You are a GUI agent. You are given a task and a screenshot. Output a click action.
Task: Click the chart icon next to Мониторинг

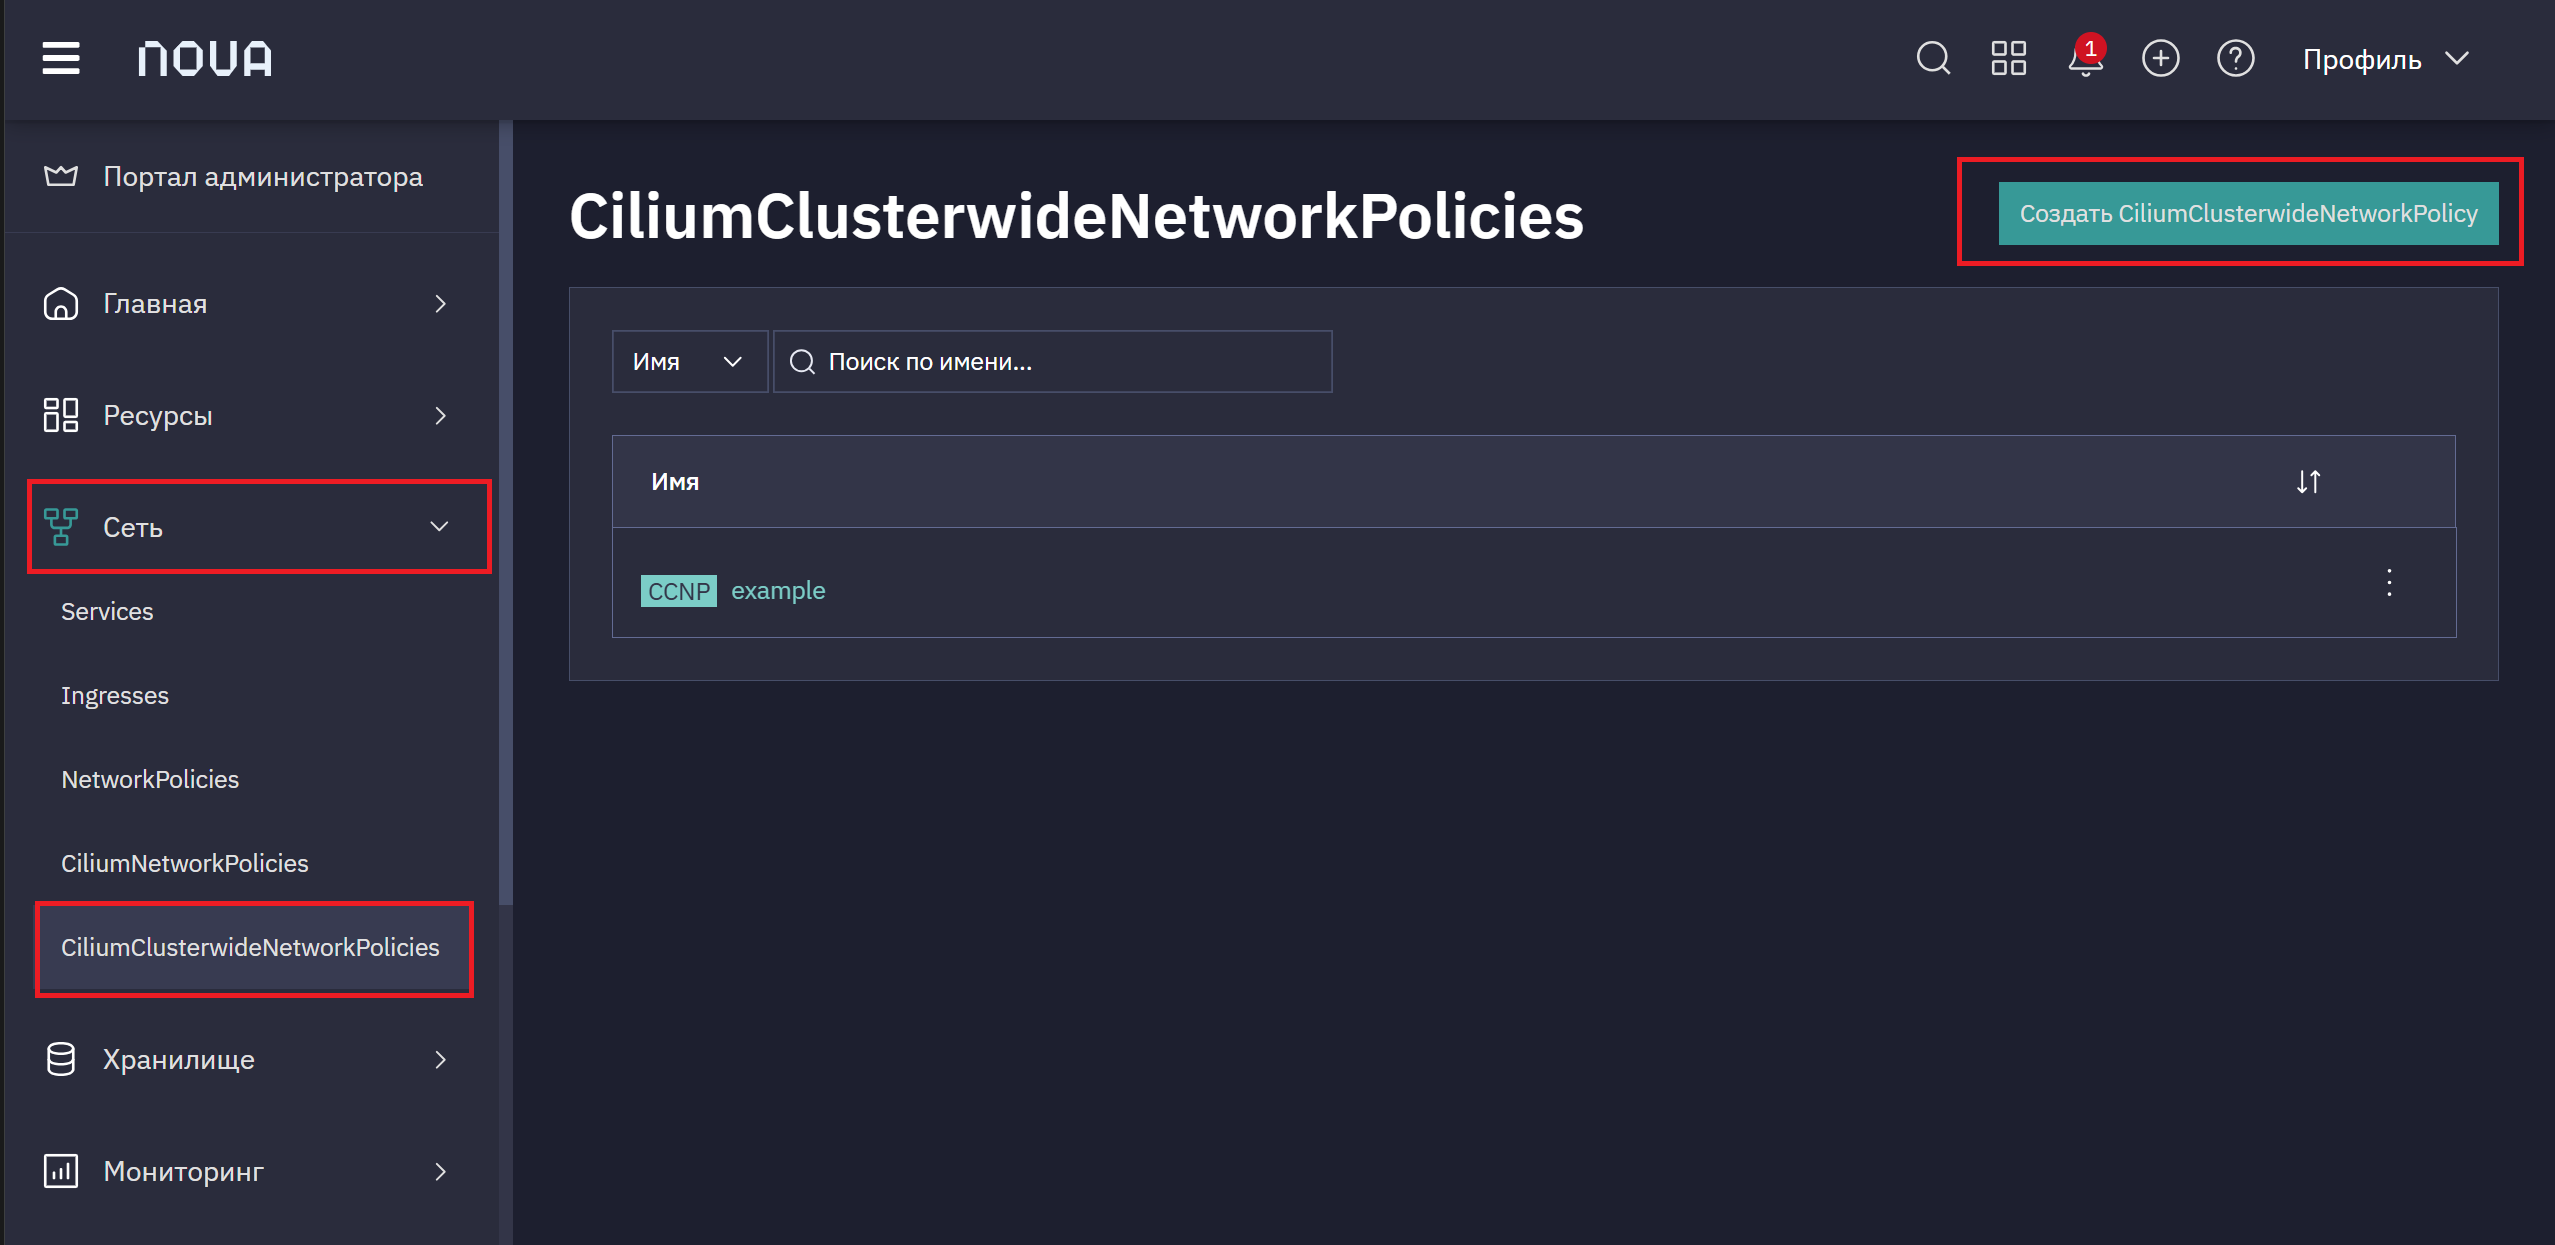click(61, 1171)
